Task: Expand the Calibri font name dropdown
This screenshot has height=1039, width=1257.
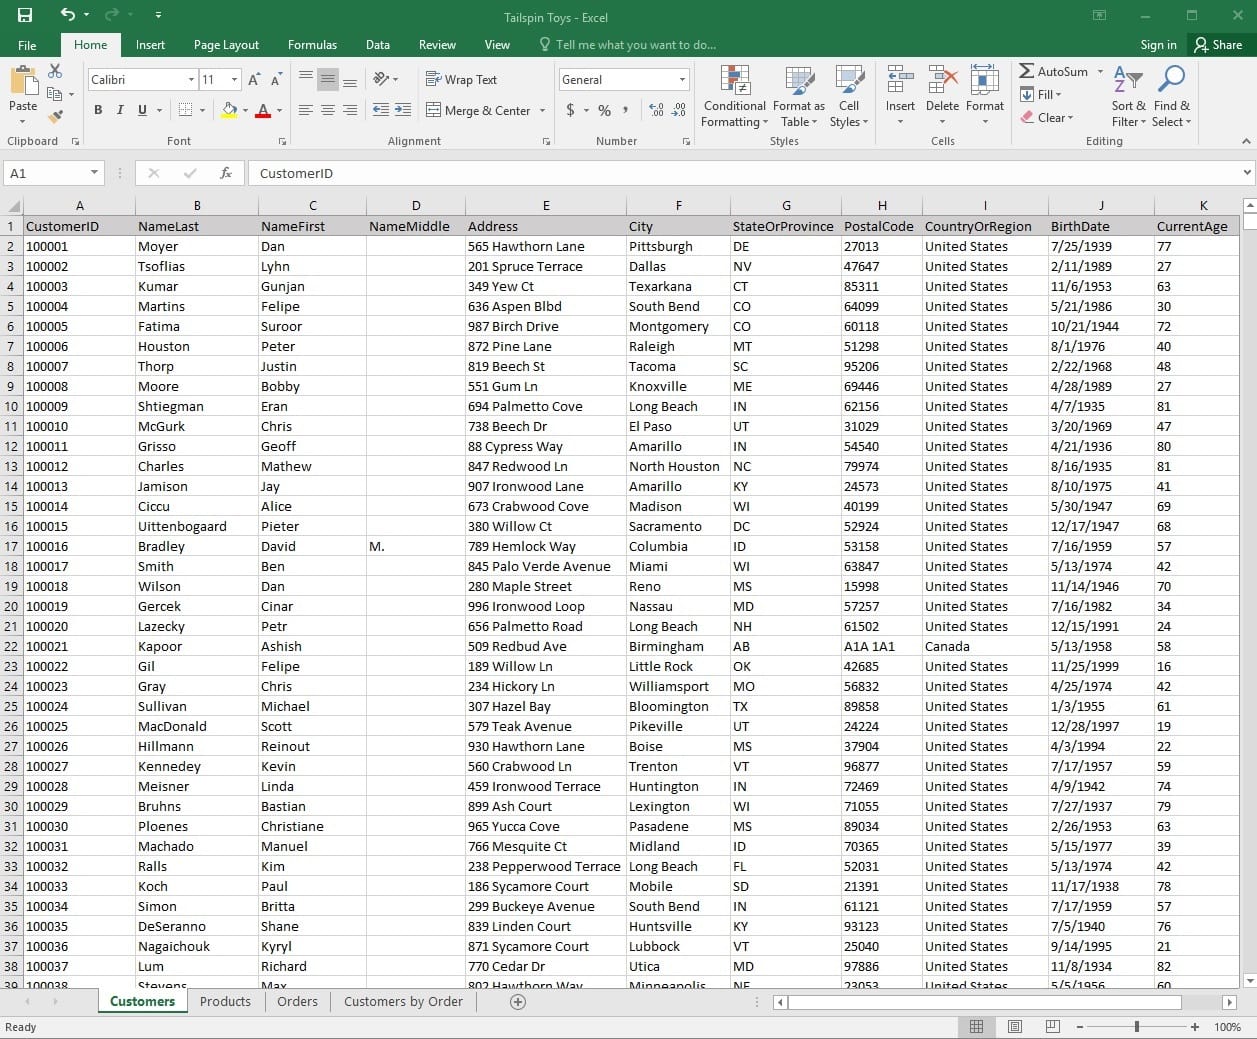Action: pyautogui.click(x=191, y=79)
